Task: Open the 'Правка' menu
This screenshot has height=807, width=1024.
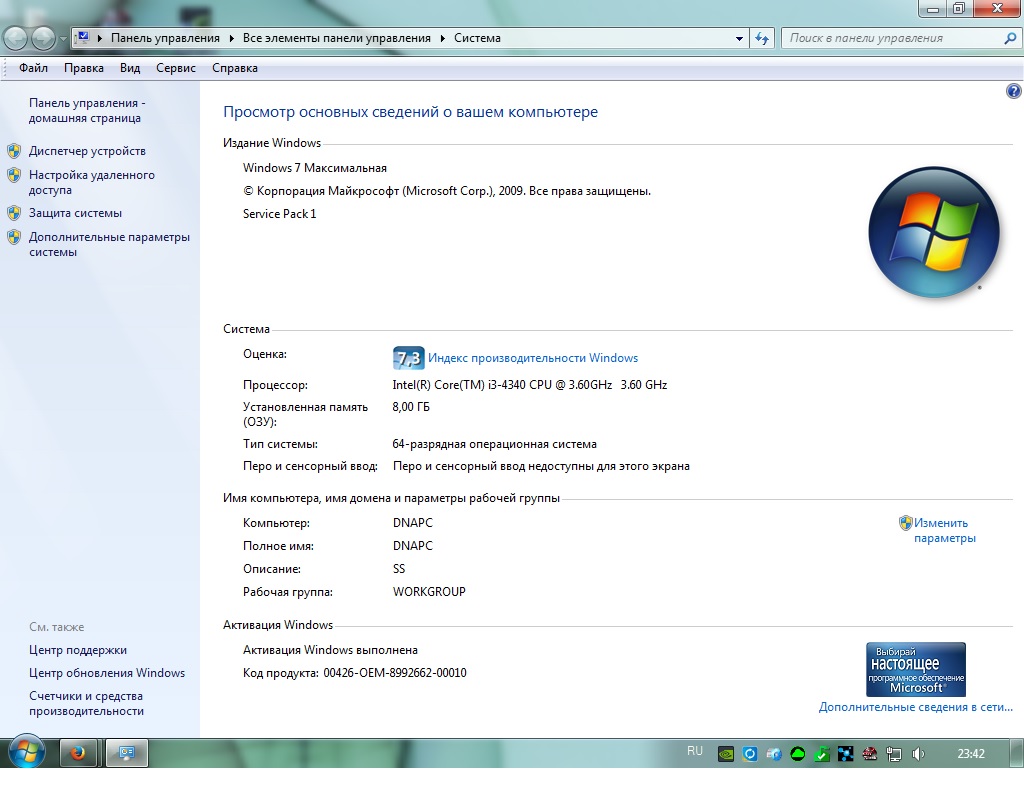Action: click(x=84, y=68)
